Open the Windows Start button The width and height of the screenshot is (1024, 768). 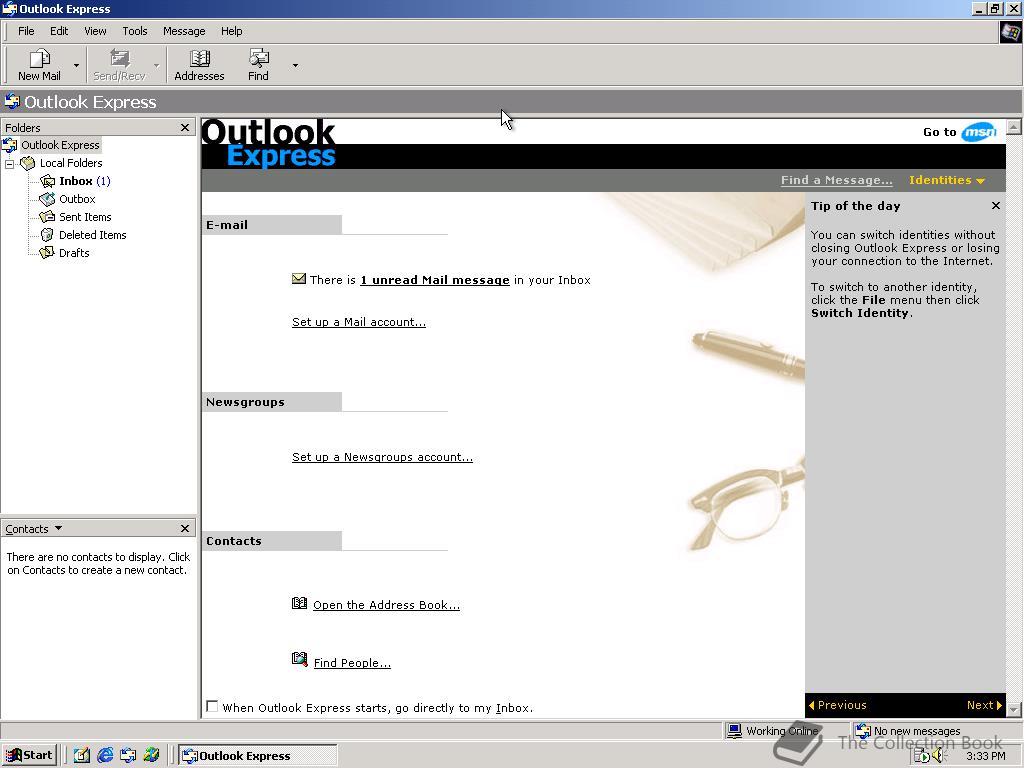point(30,756)
